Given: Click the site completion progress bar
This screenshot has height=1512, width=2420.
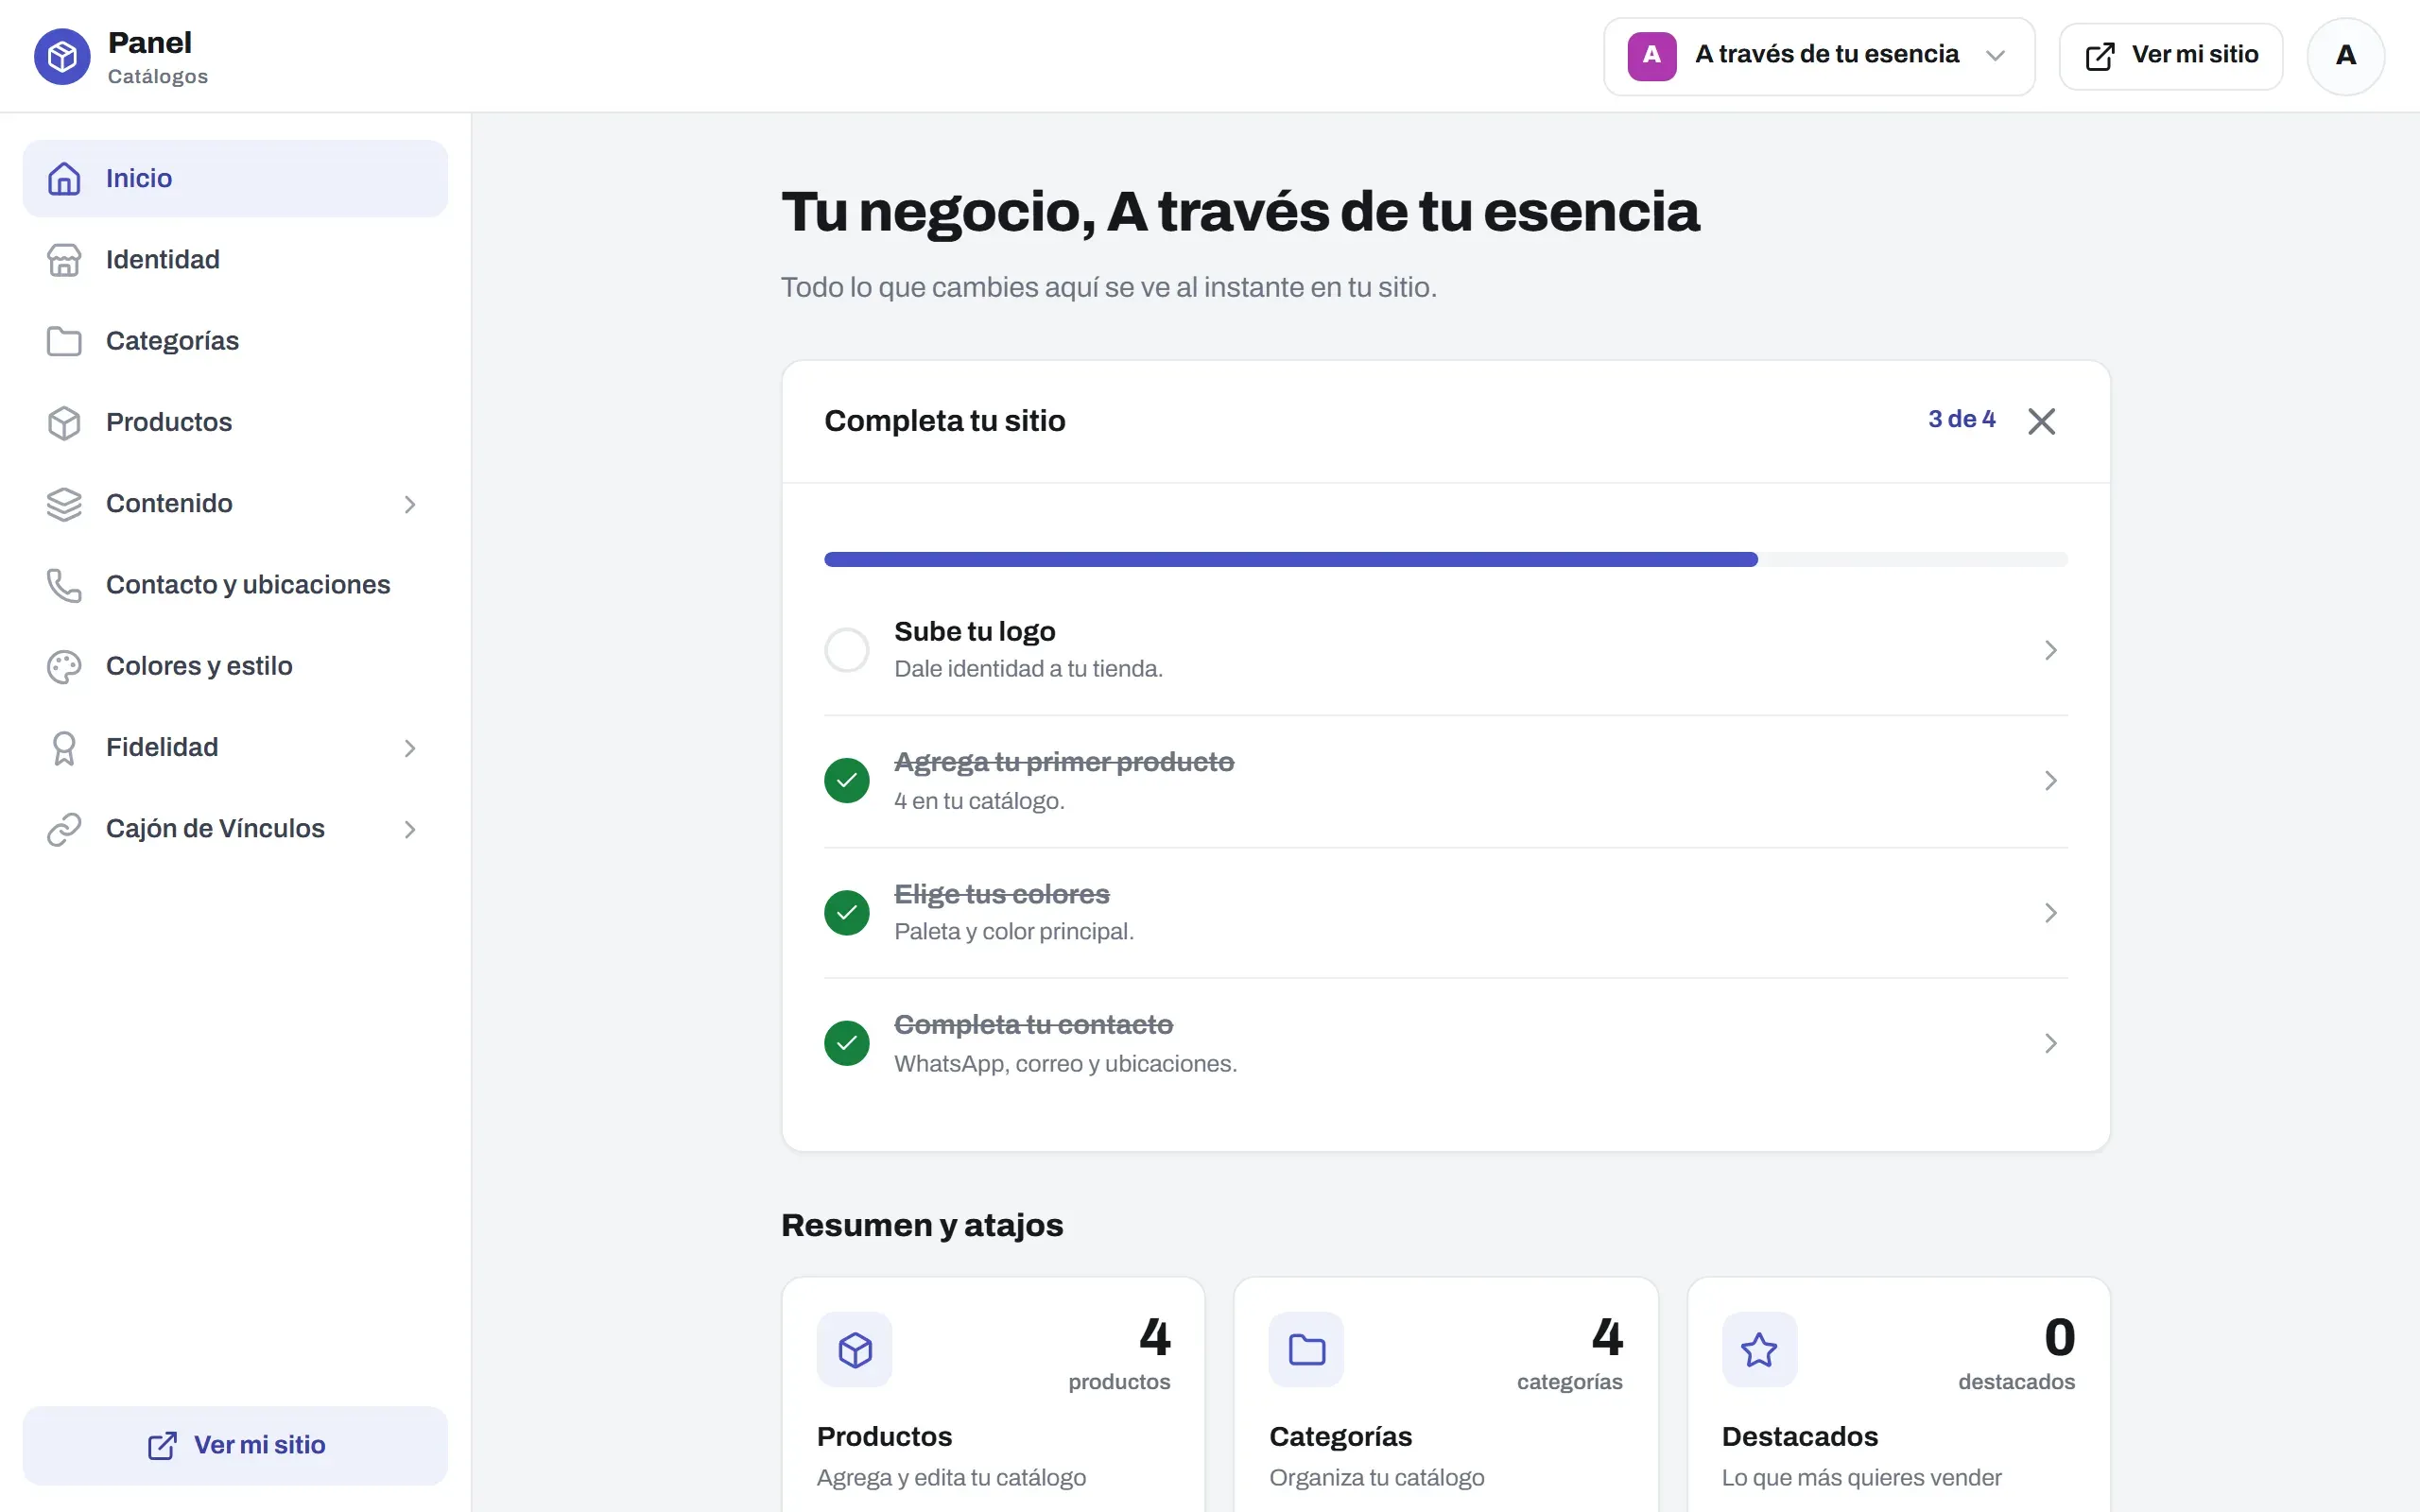Looking at the screenshot, I should tap(1445, 560).
